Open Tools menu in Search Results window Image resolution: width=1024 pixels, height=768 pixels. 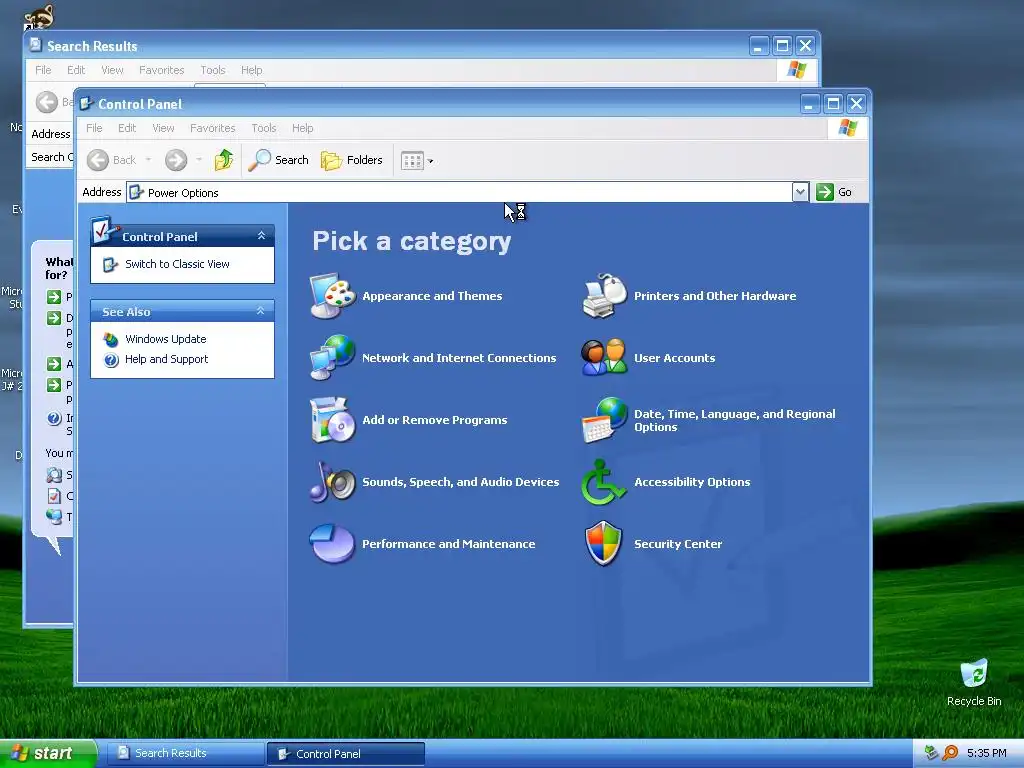click(x=213, y=70)
